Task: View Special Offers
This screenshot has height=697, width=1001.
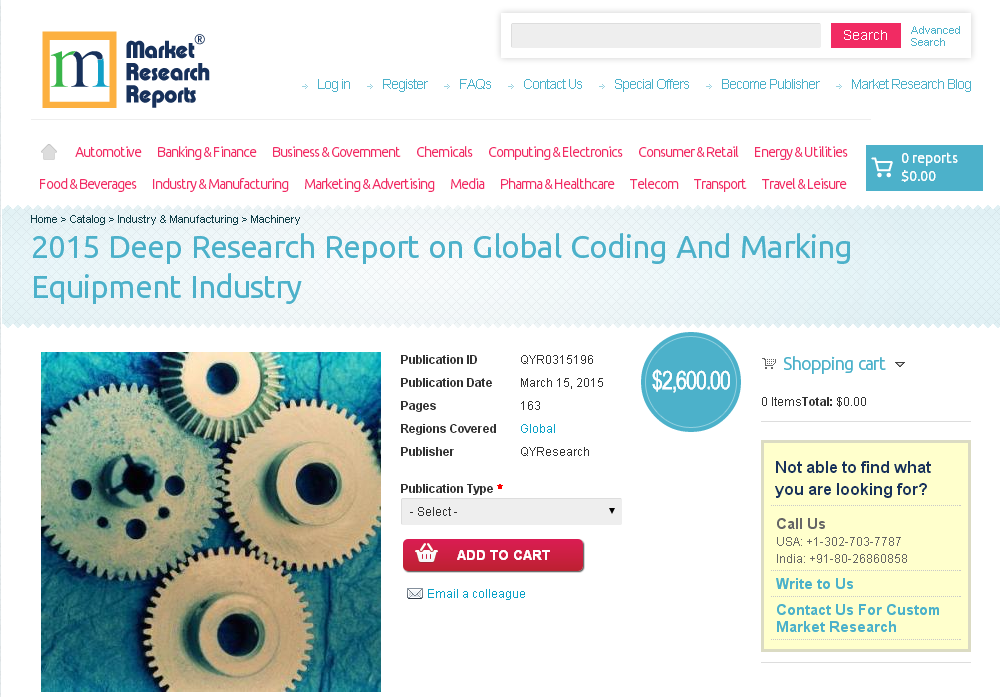Action: (651, 84)
